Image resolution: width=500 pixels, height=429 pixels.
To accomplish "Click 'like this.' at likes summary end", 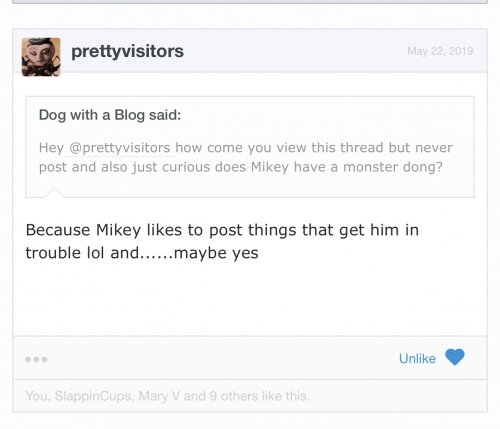I will pos(286,396).
